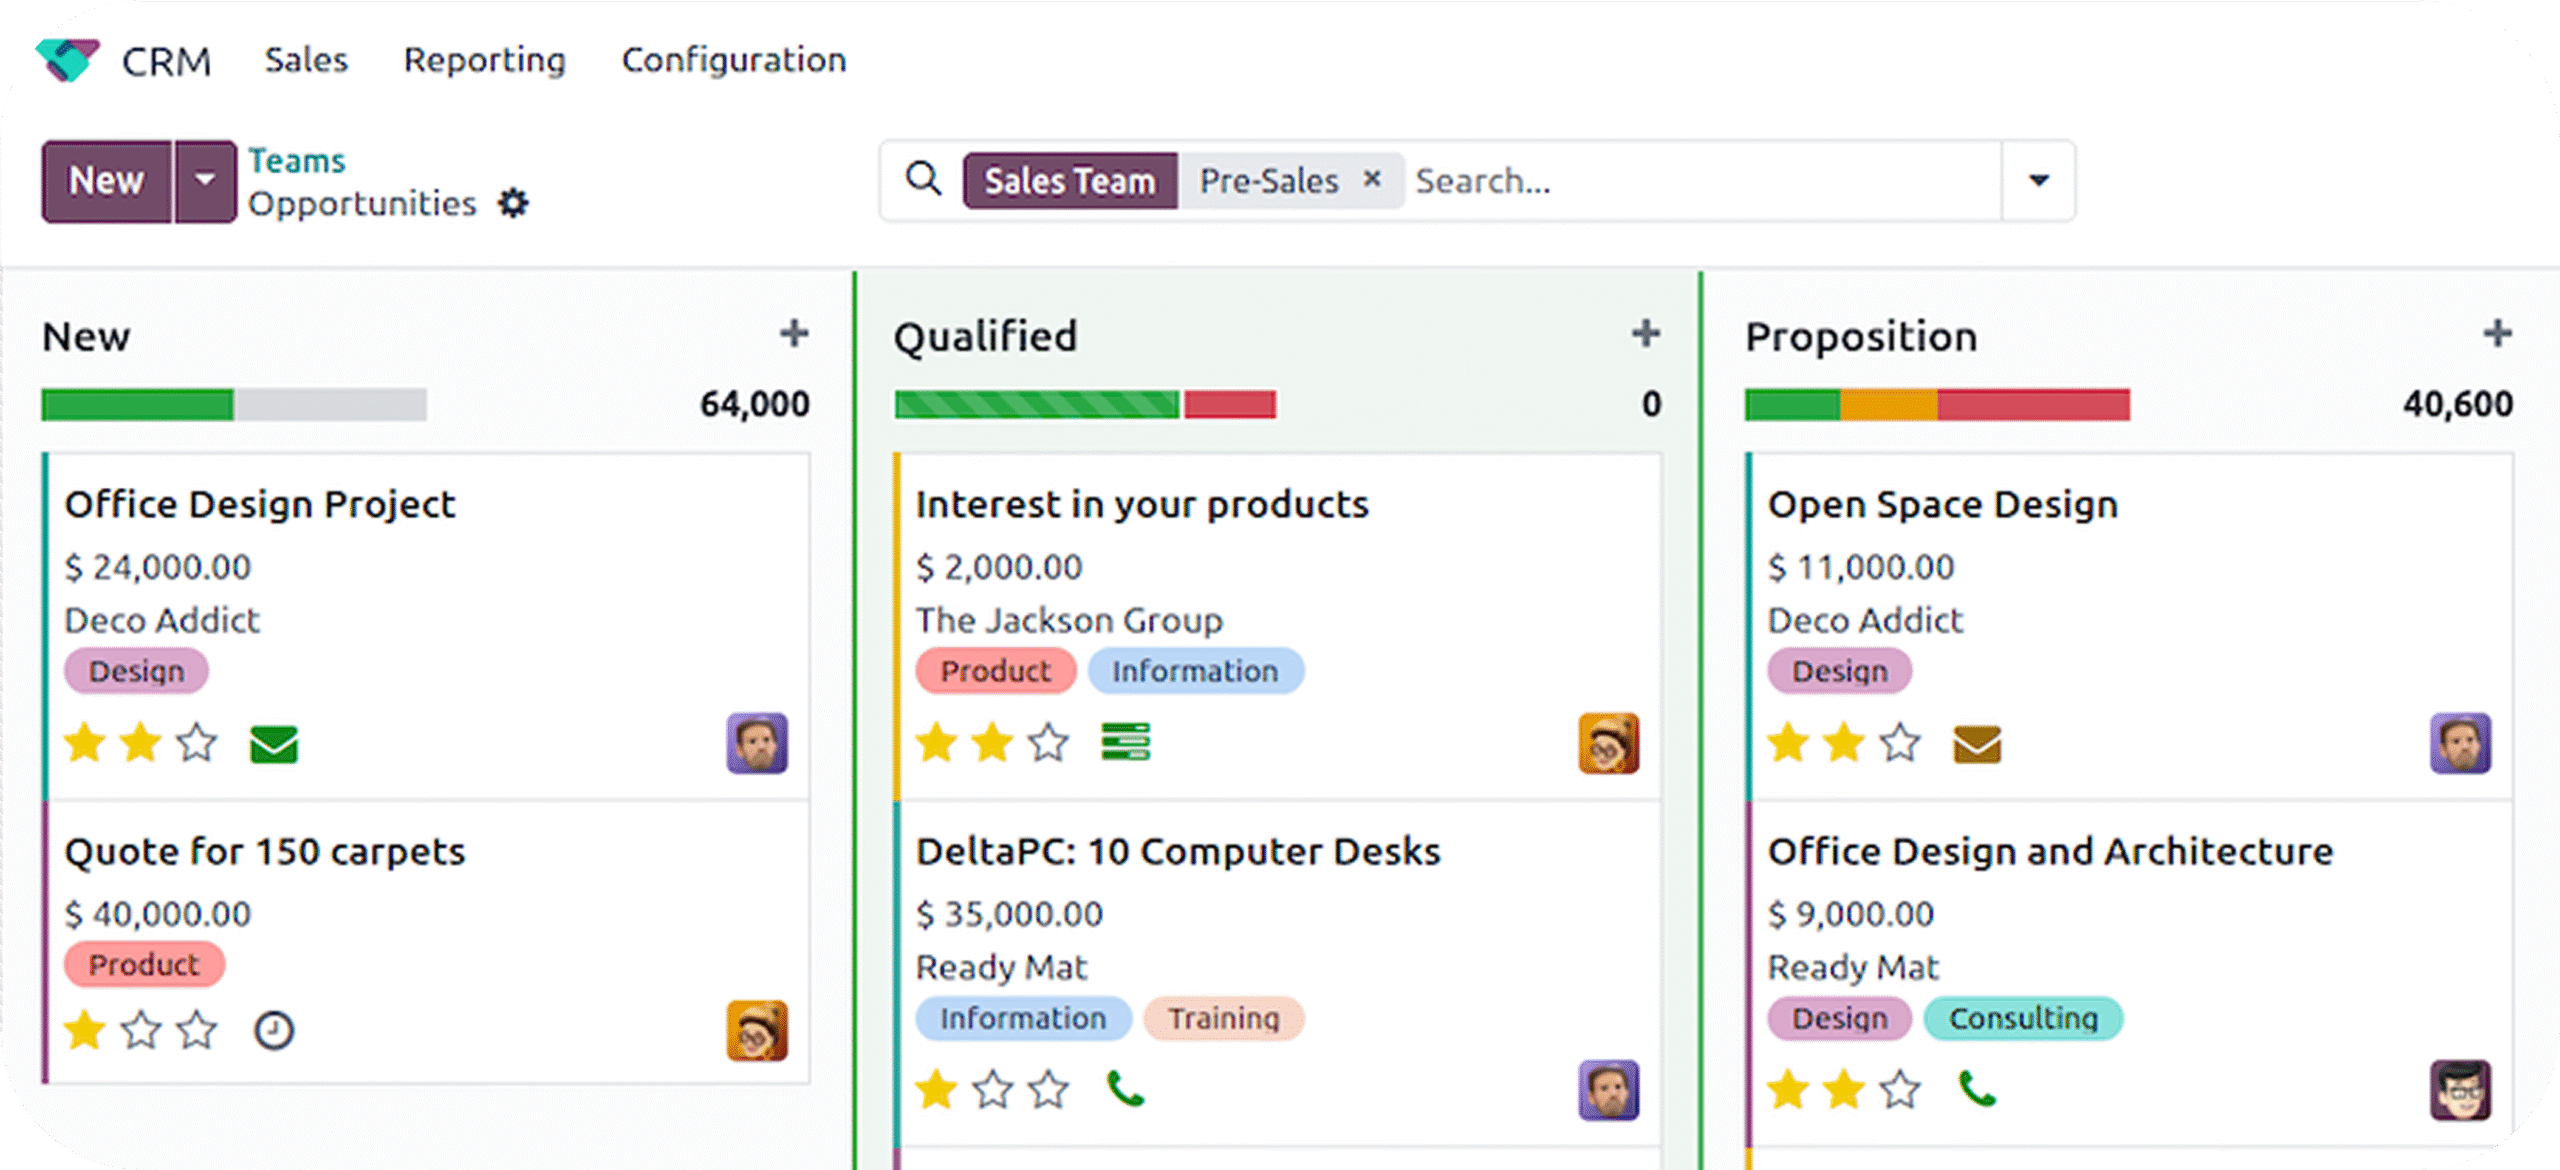Click the clock activity icon on Quote for 150 carpets
The width and height of the screenshot is (2560, 1170).
coord(273,1031)
